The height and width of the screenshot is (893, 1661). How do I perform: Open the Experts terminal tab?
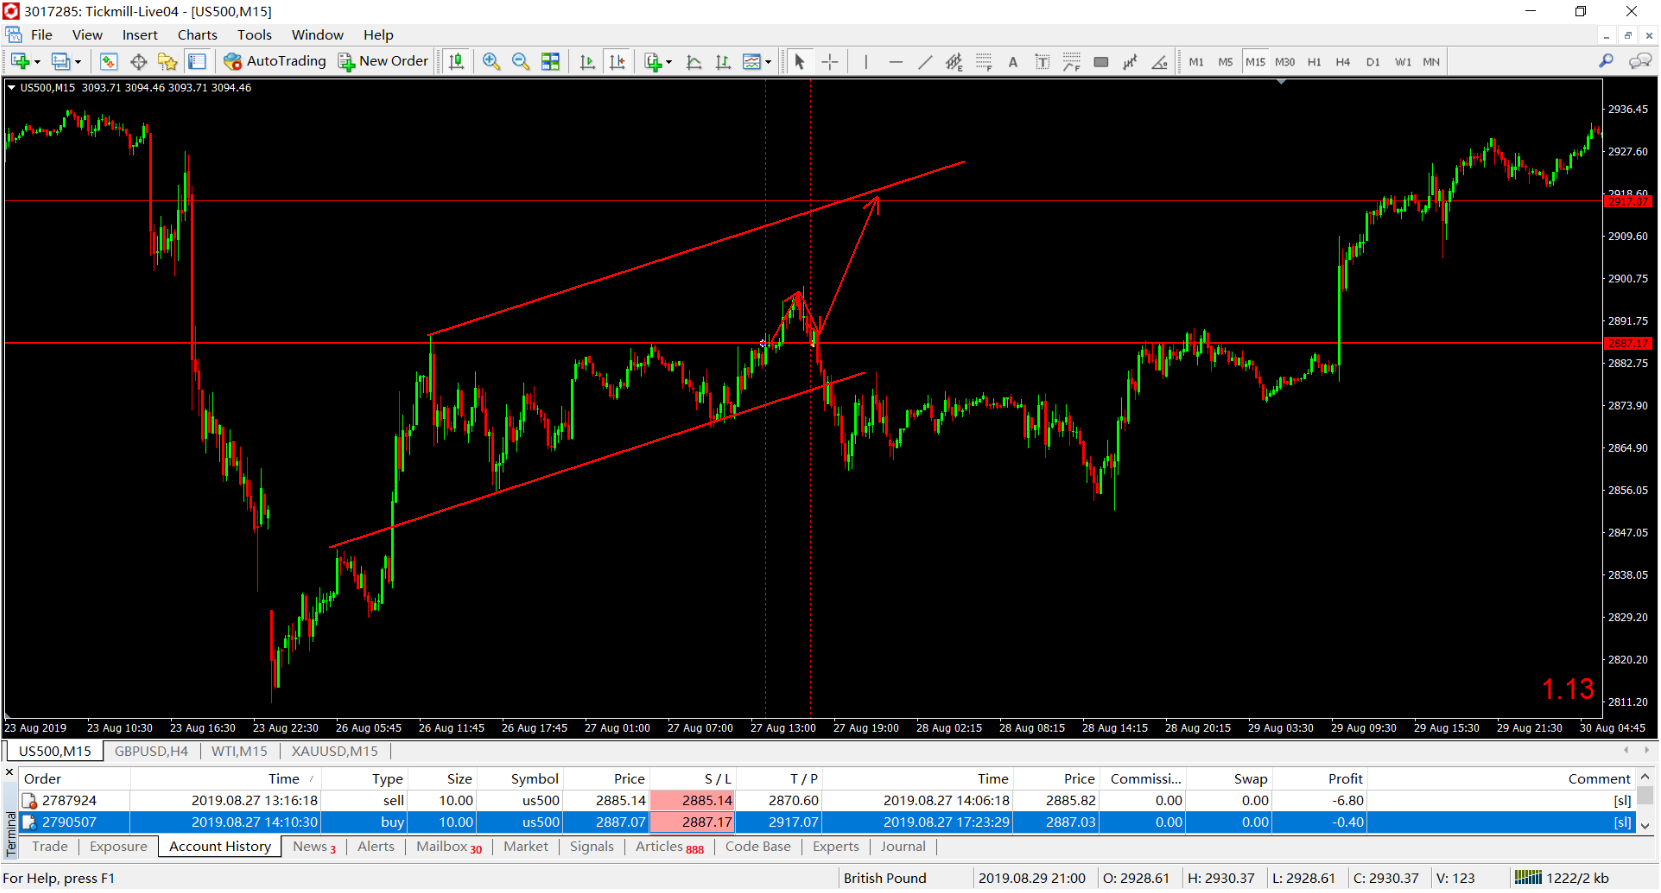(x=836, y=847)
